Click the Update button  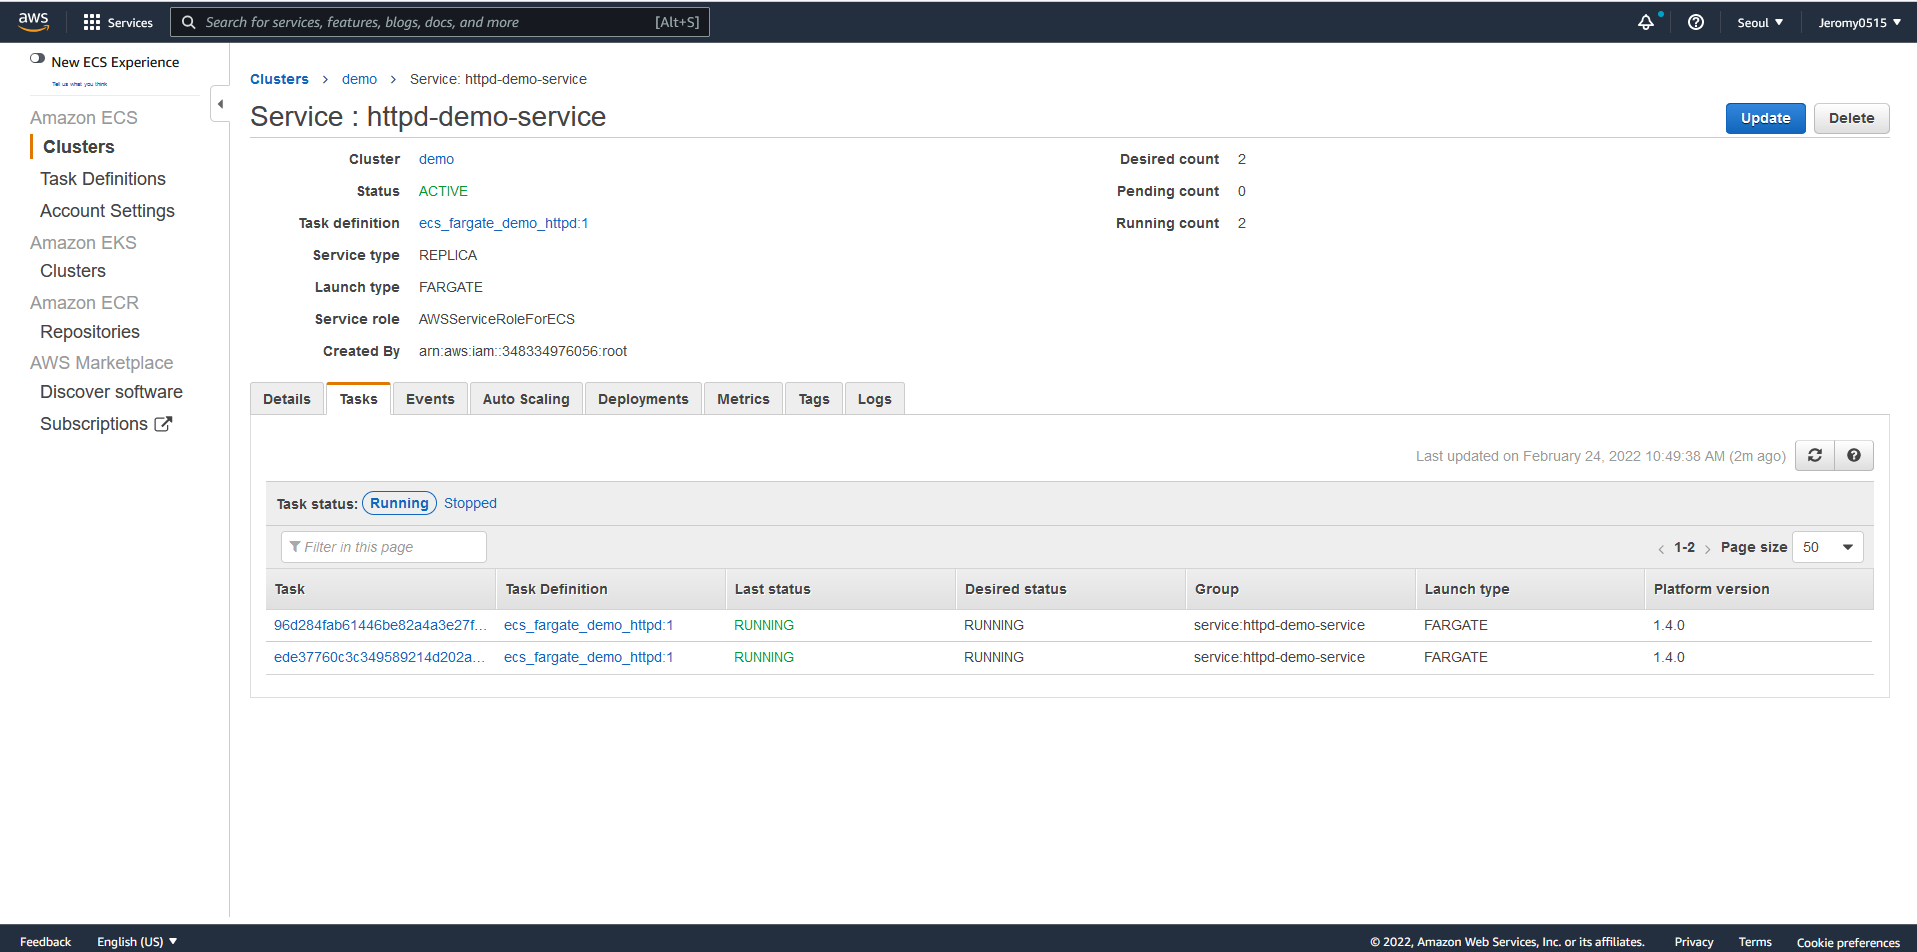[x=1765, y=118]
